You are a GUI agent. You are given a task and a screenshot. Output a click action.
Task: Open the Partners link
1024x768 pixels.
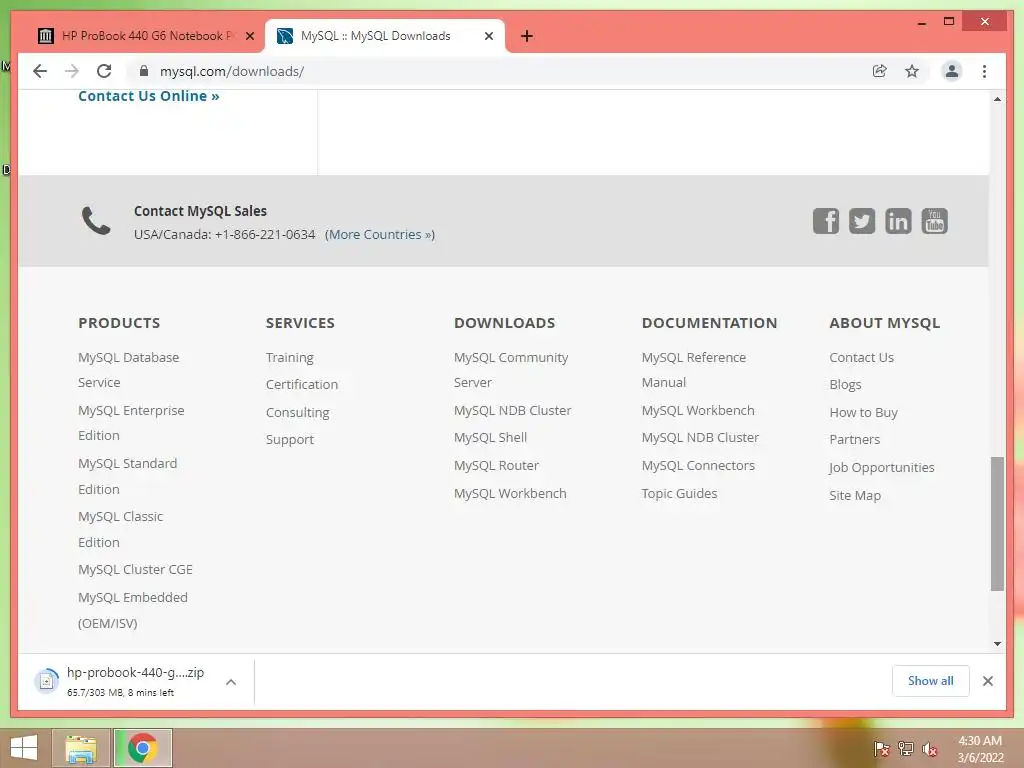pos(854,440)
